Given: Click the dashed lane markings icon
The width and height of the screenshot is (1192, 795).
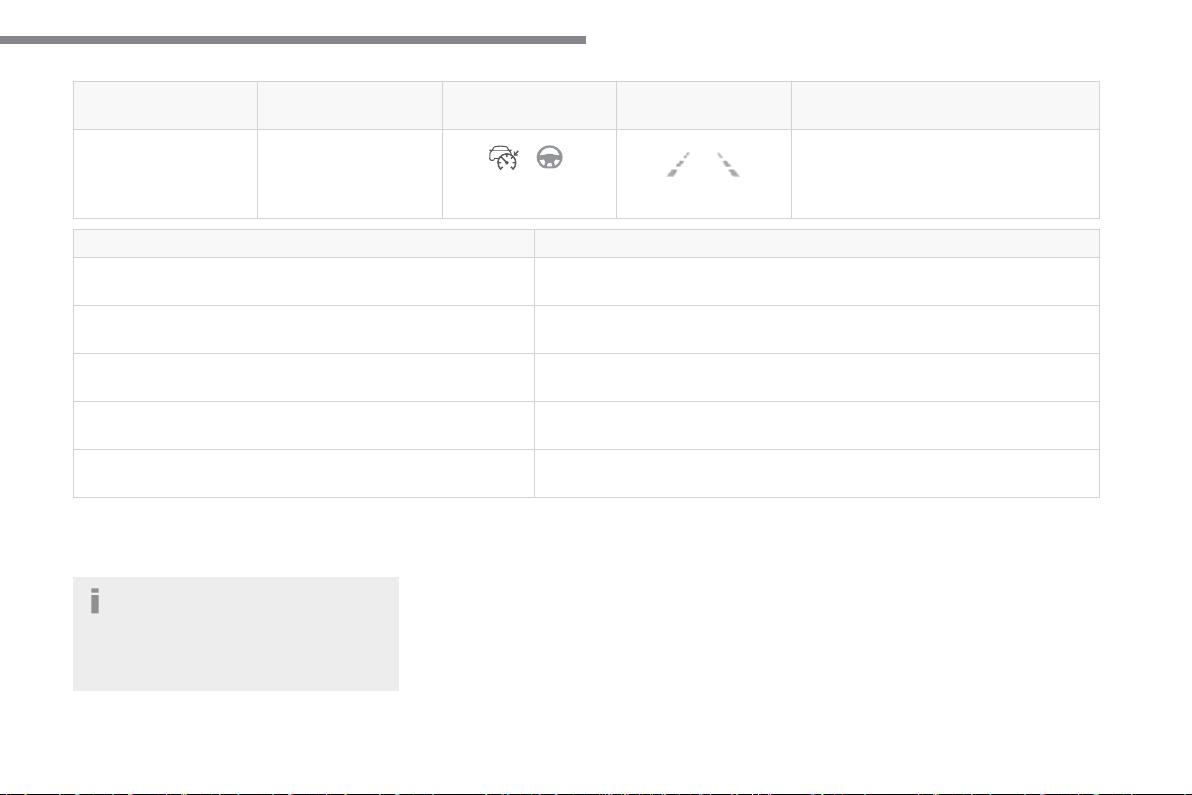Looking at the screenshot, I should tap(703, 165).
